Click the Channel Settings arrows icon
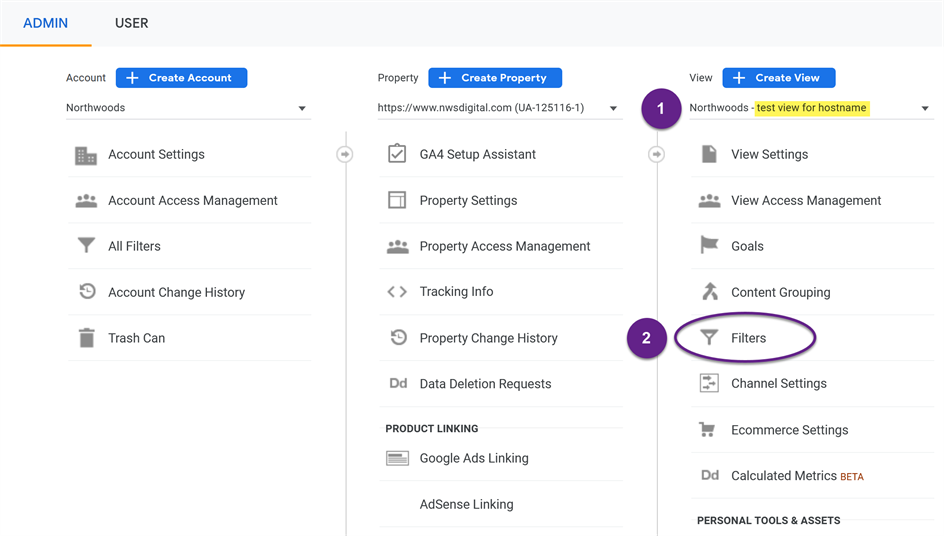Screen dimensions: 944x536 pos(709,383)
